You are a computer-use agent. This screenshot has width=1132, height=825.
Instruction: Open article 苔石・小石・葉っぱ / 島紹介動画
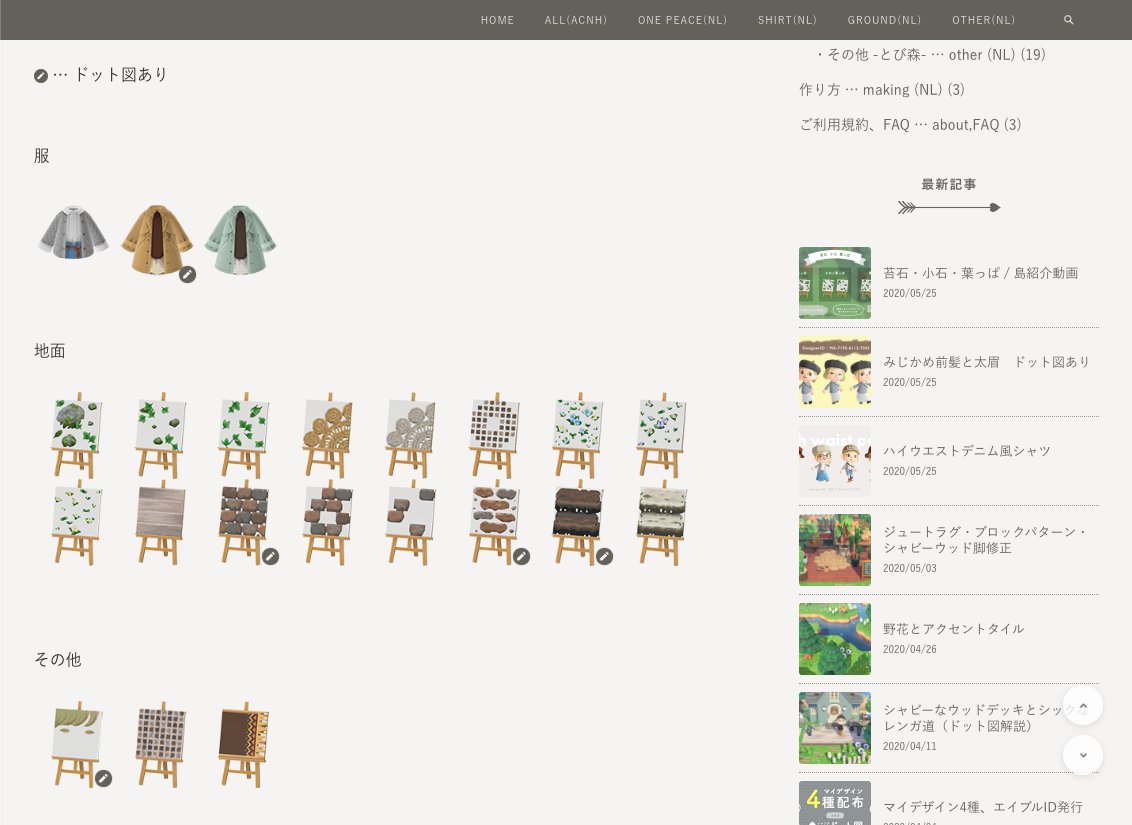980,273
